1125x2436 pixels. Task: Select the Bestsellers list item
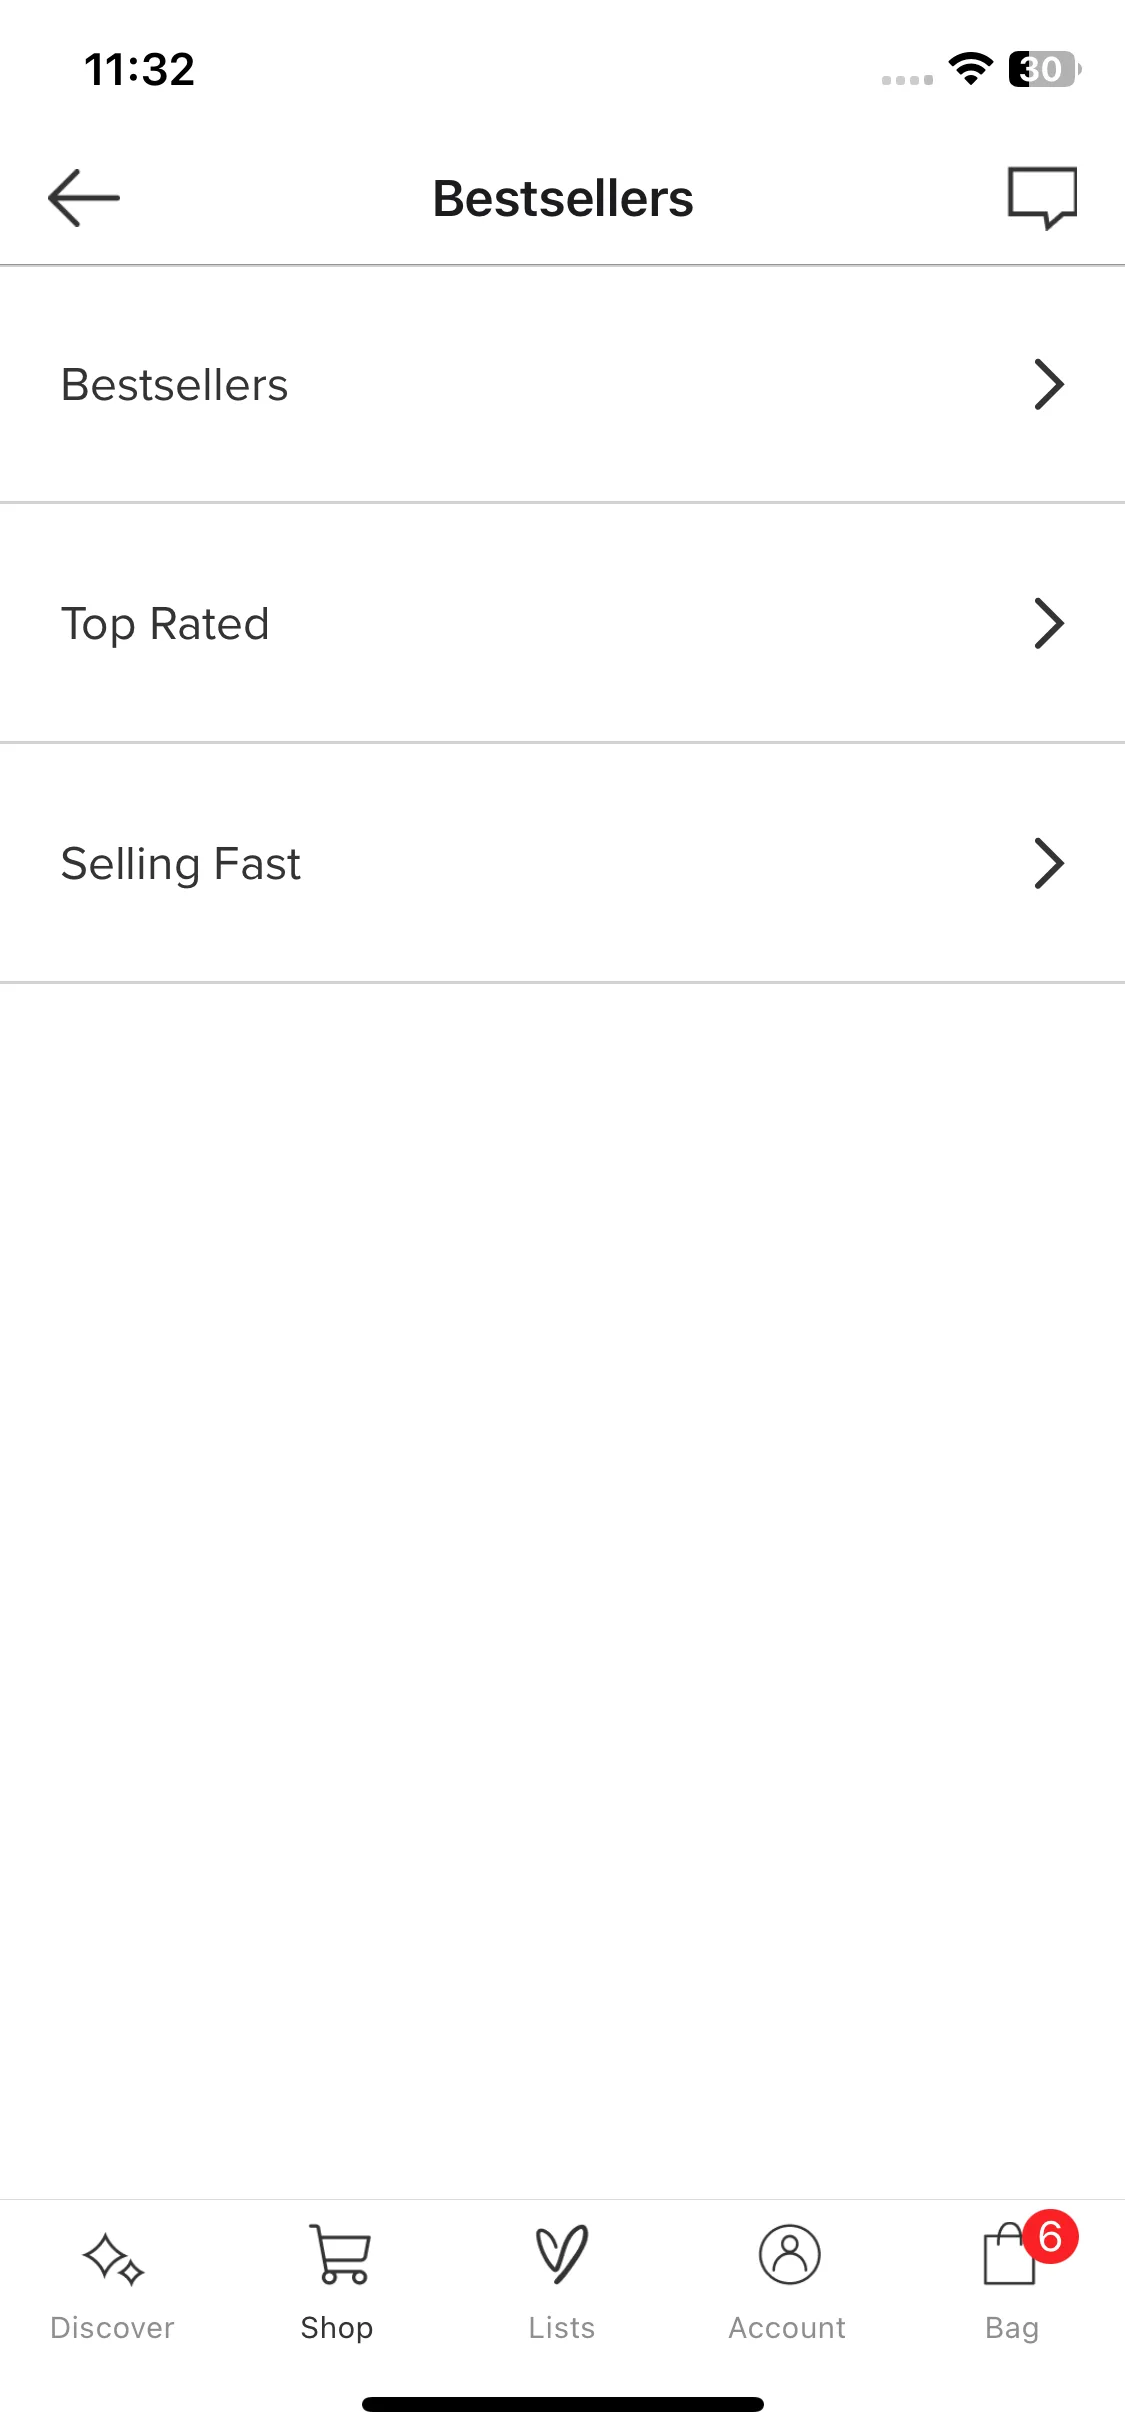pyautogui.click(x=562, y=385)
